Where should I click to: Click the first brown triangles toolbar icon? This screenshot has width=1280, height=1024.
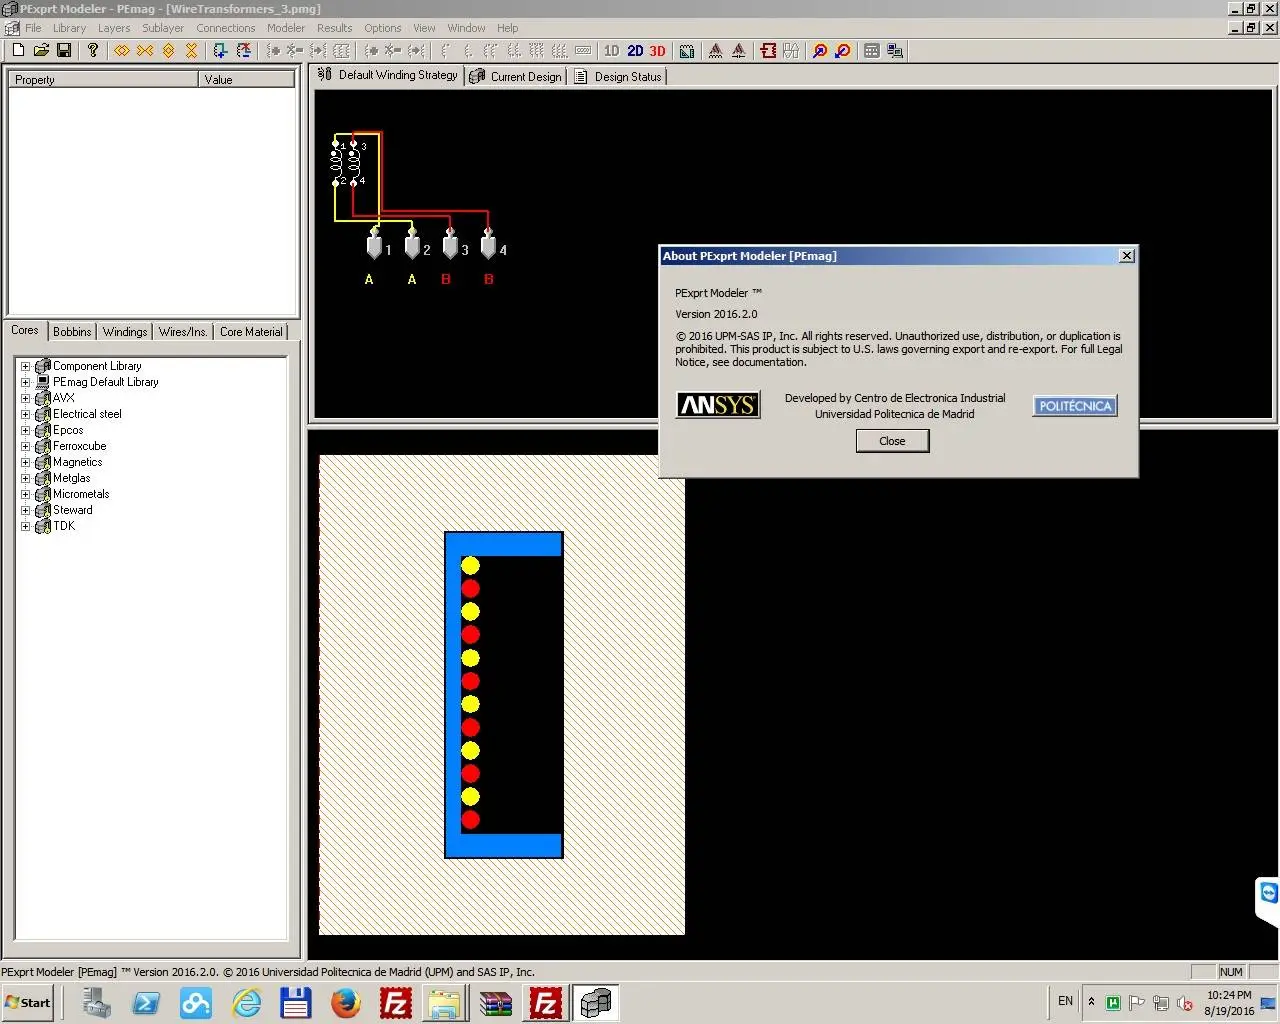coord(716,50)
